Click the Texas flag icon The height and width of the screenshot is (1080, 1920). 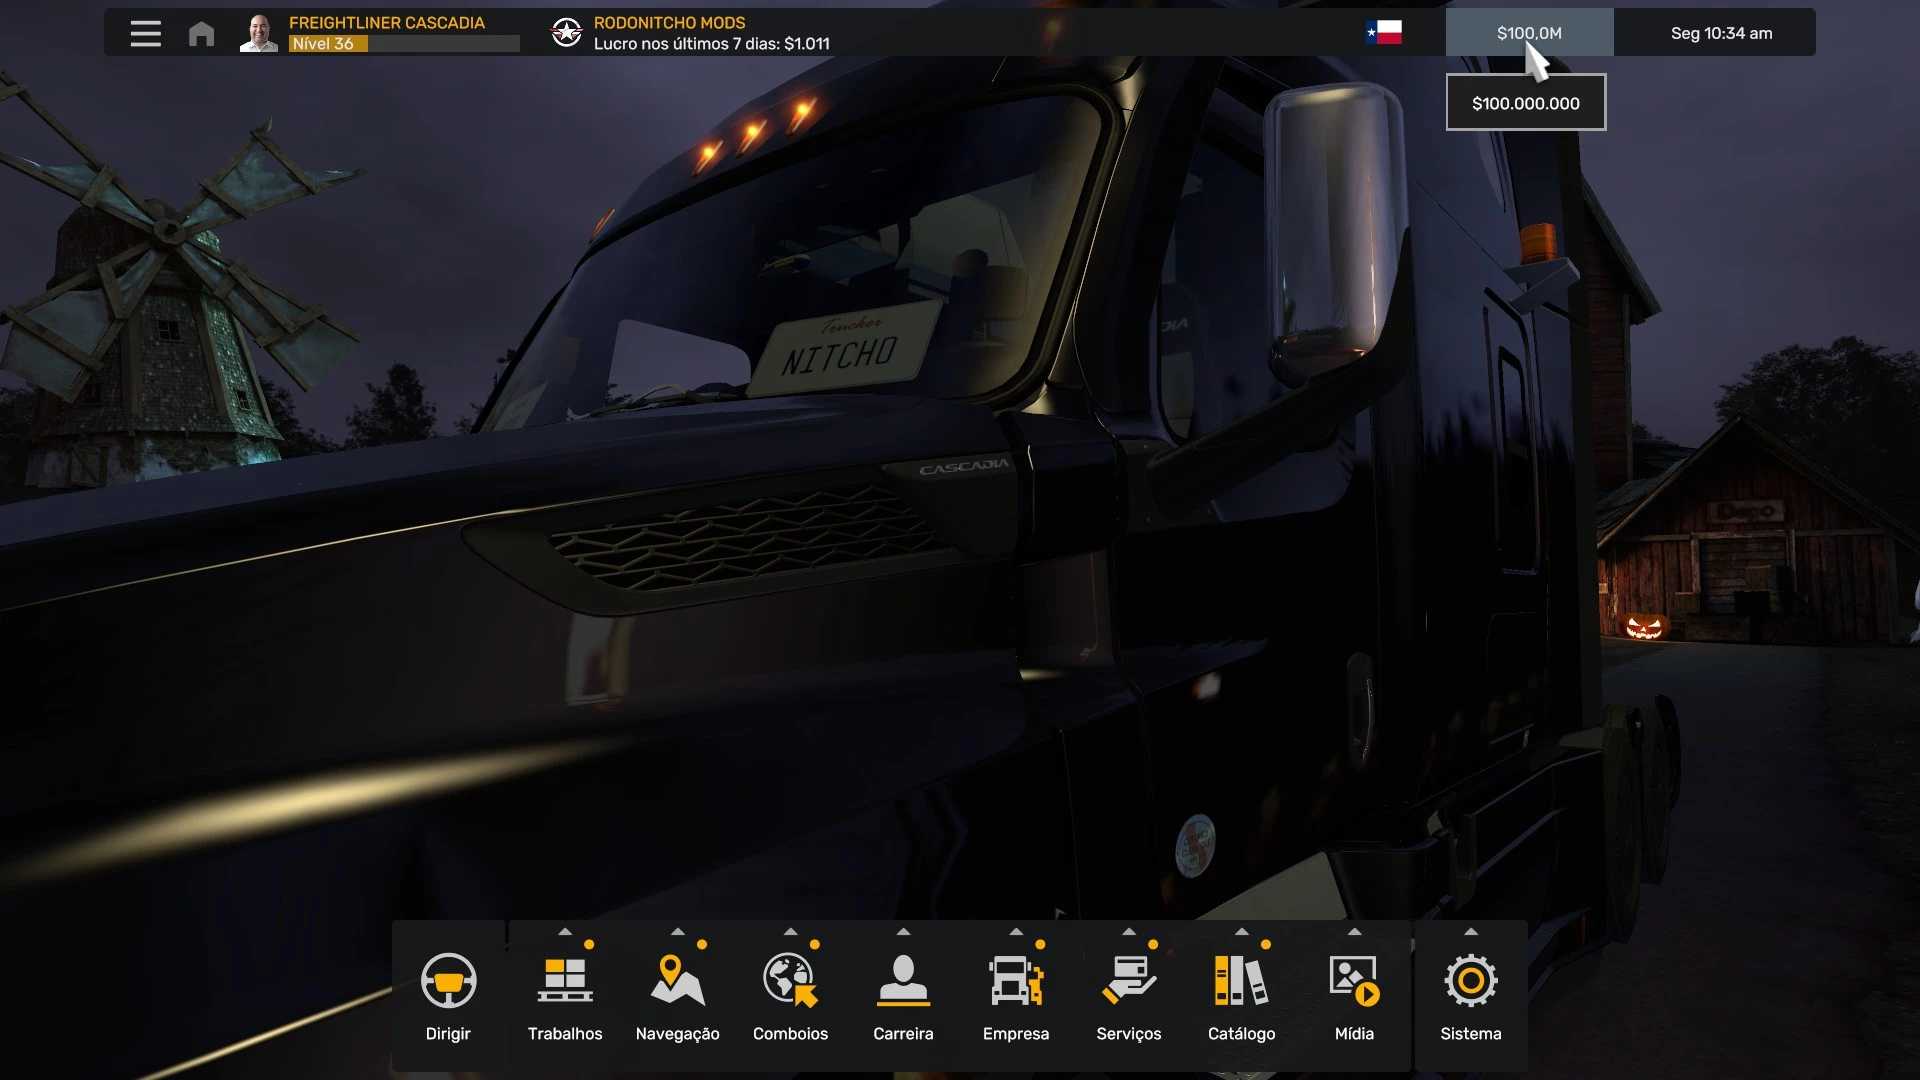click(1384, 33)
